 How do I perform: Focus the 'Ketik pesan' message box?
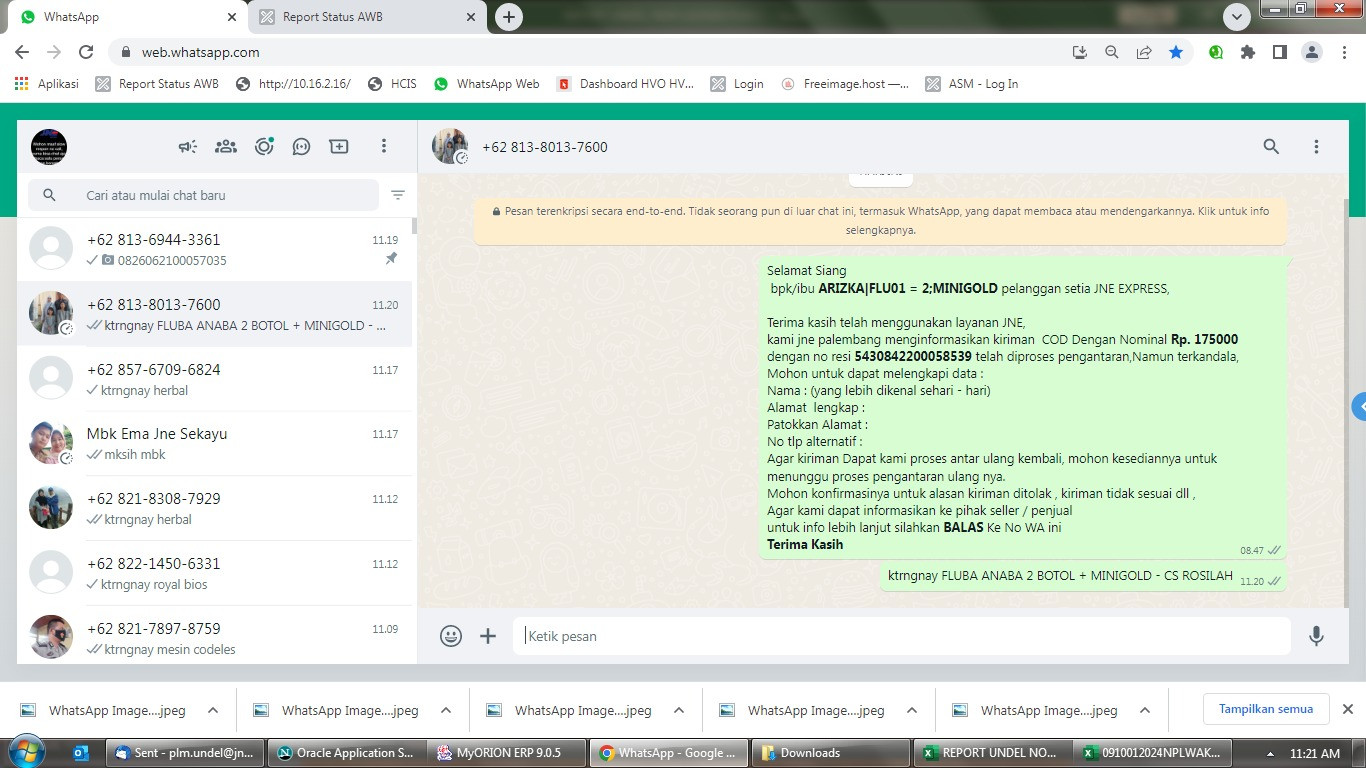coord(901,636)
